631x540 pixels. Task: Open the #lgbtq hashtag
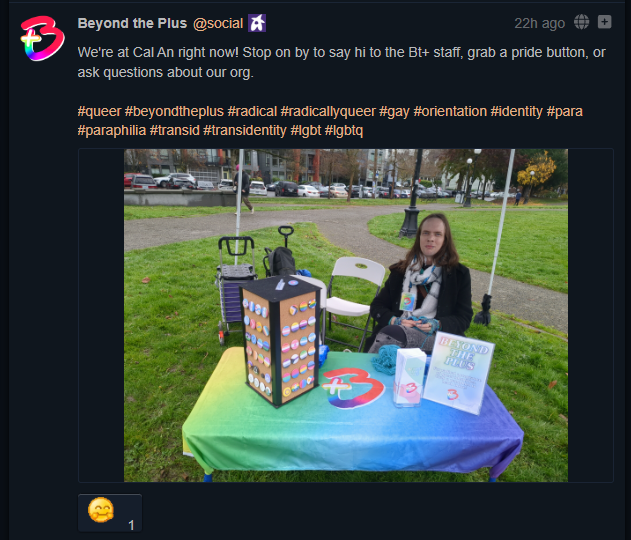click(x=344, y=130)
